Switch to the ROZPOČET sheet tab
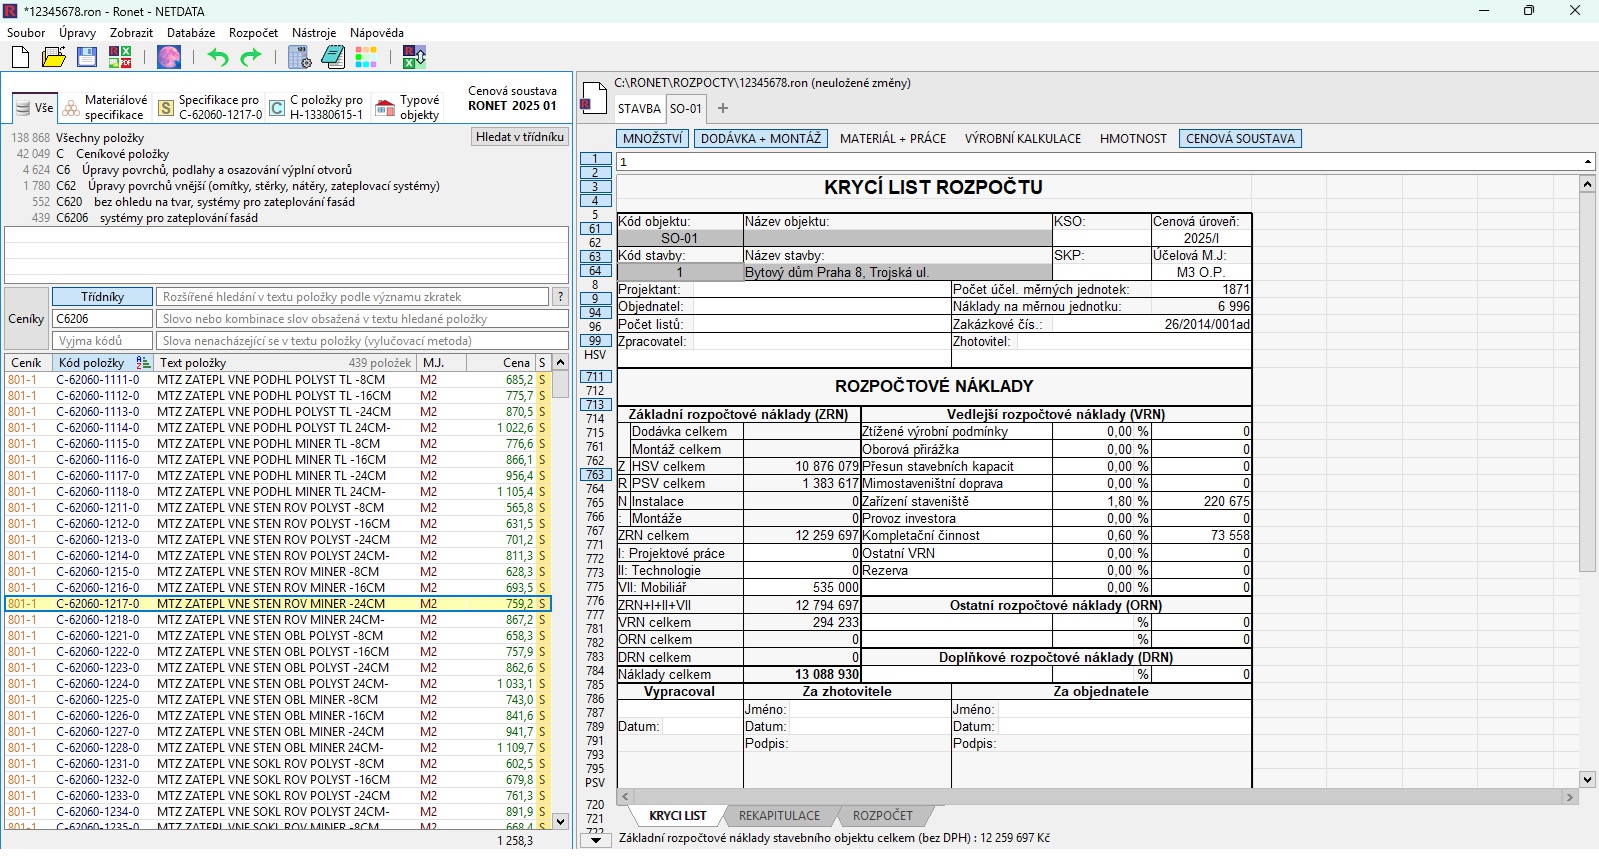1599x863 pixels. click(x=883, y=816)
